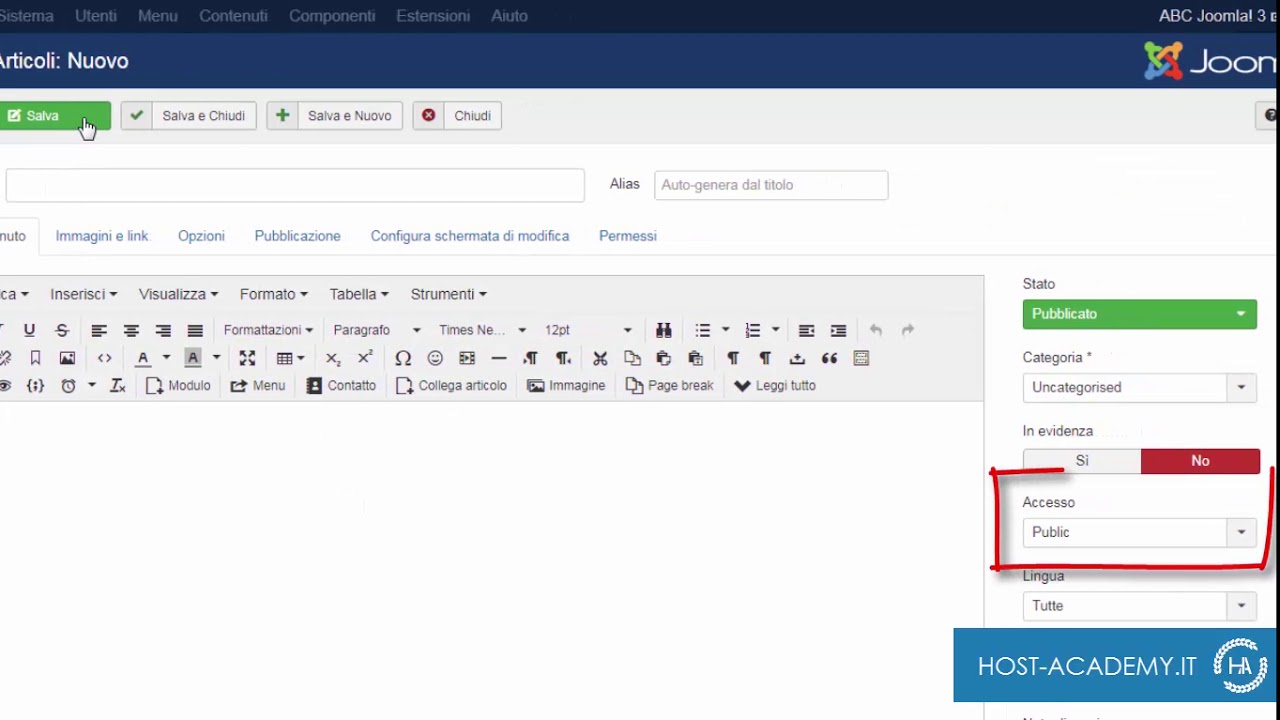This screenshot has width=1280, height=720.
Task: Insert an anchor bookmark
Action: pyautogui.click(x=35, y=358)
